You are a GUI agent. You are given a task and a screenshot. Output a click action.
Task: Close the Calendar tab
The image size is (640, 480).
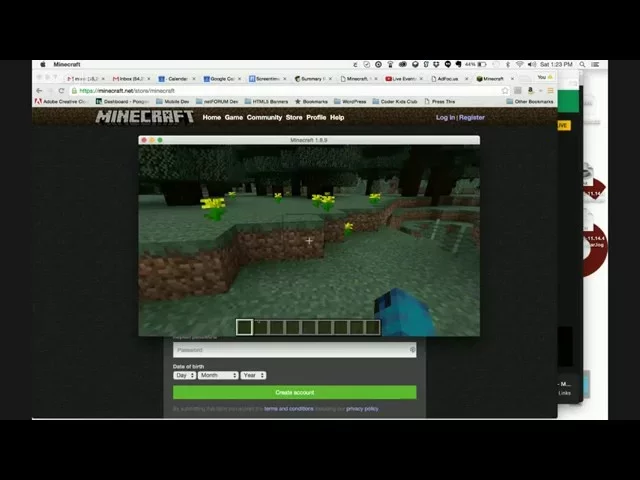[194, 78]
